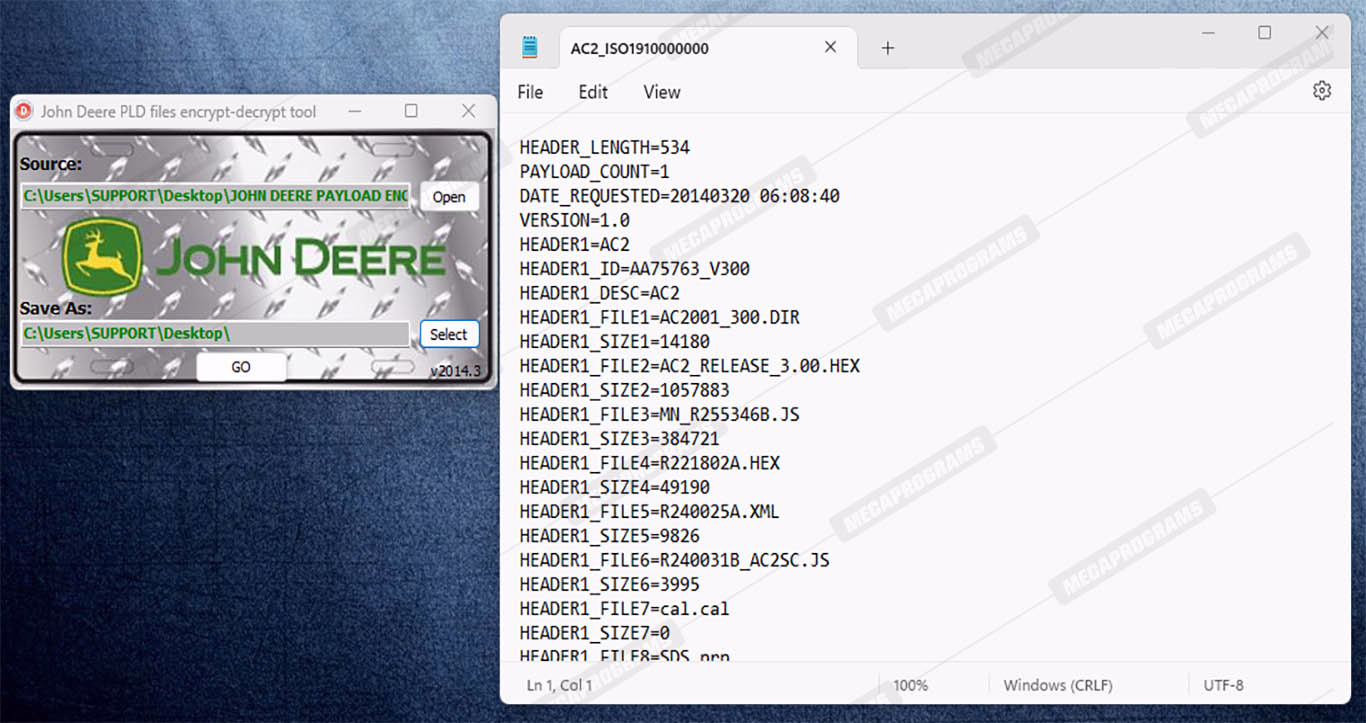Click the Save As path field

(215, 333)
